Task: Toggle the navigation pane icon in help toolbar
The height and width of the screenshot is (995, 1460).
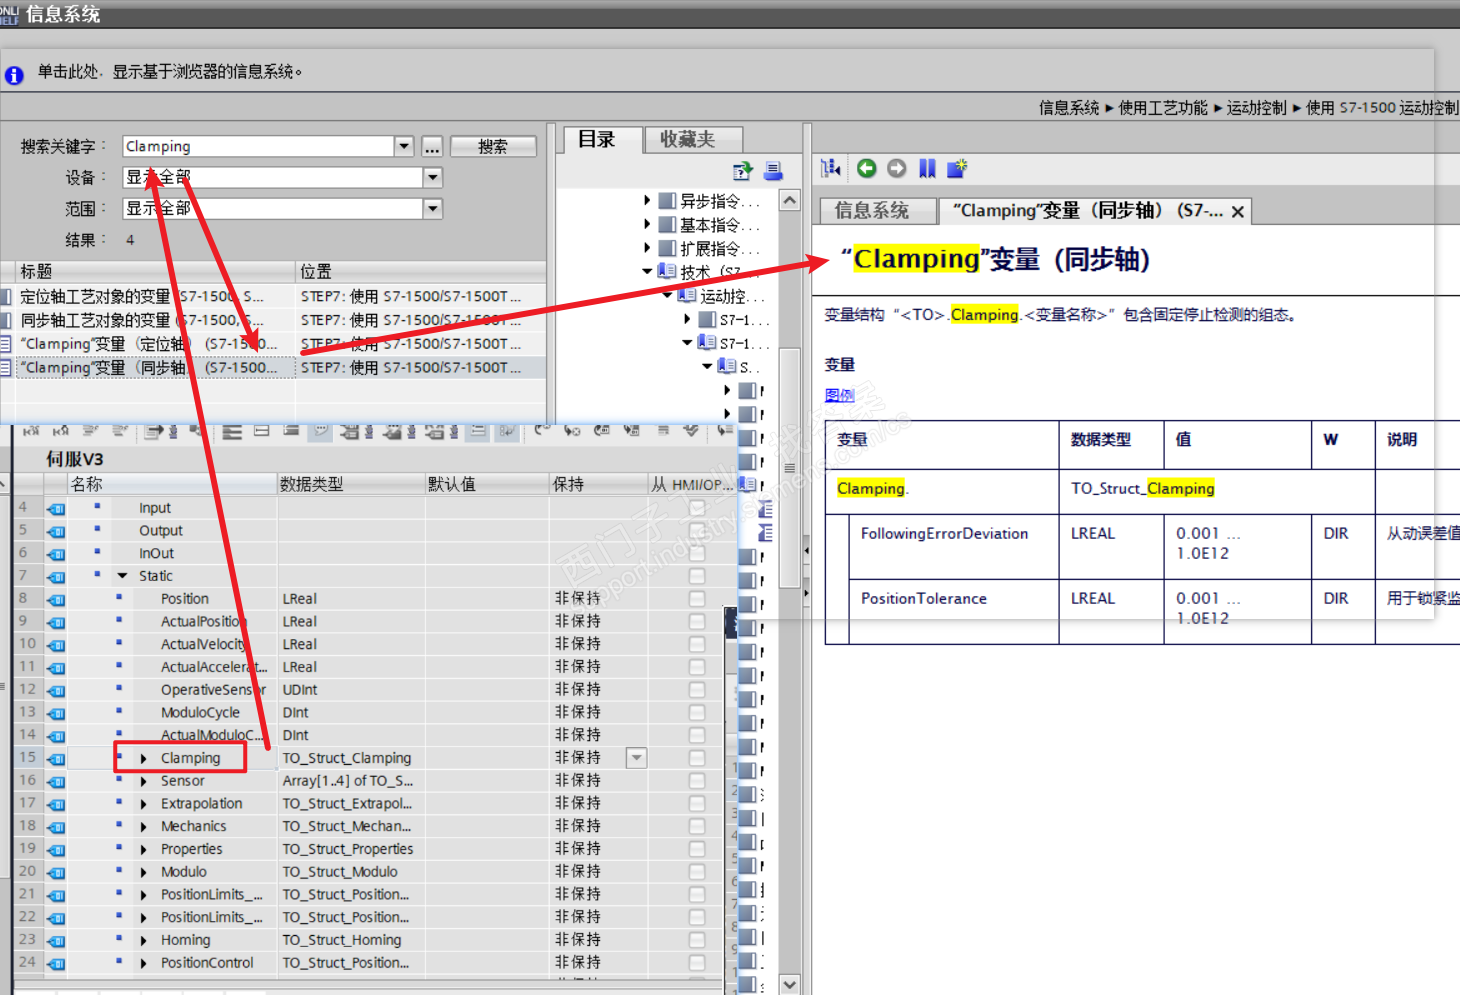Action: point(831,168)
